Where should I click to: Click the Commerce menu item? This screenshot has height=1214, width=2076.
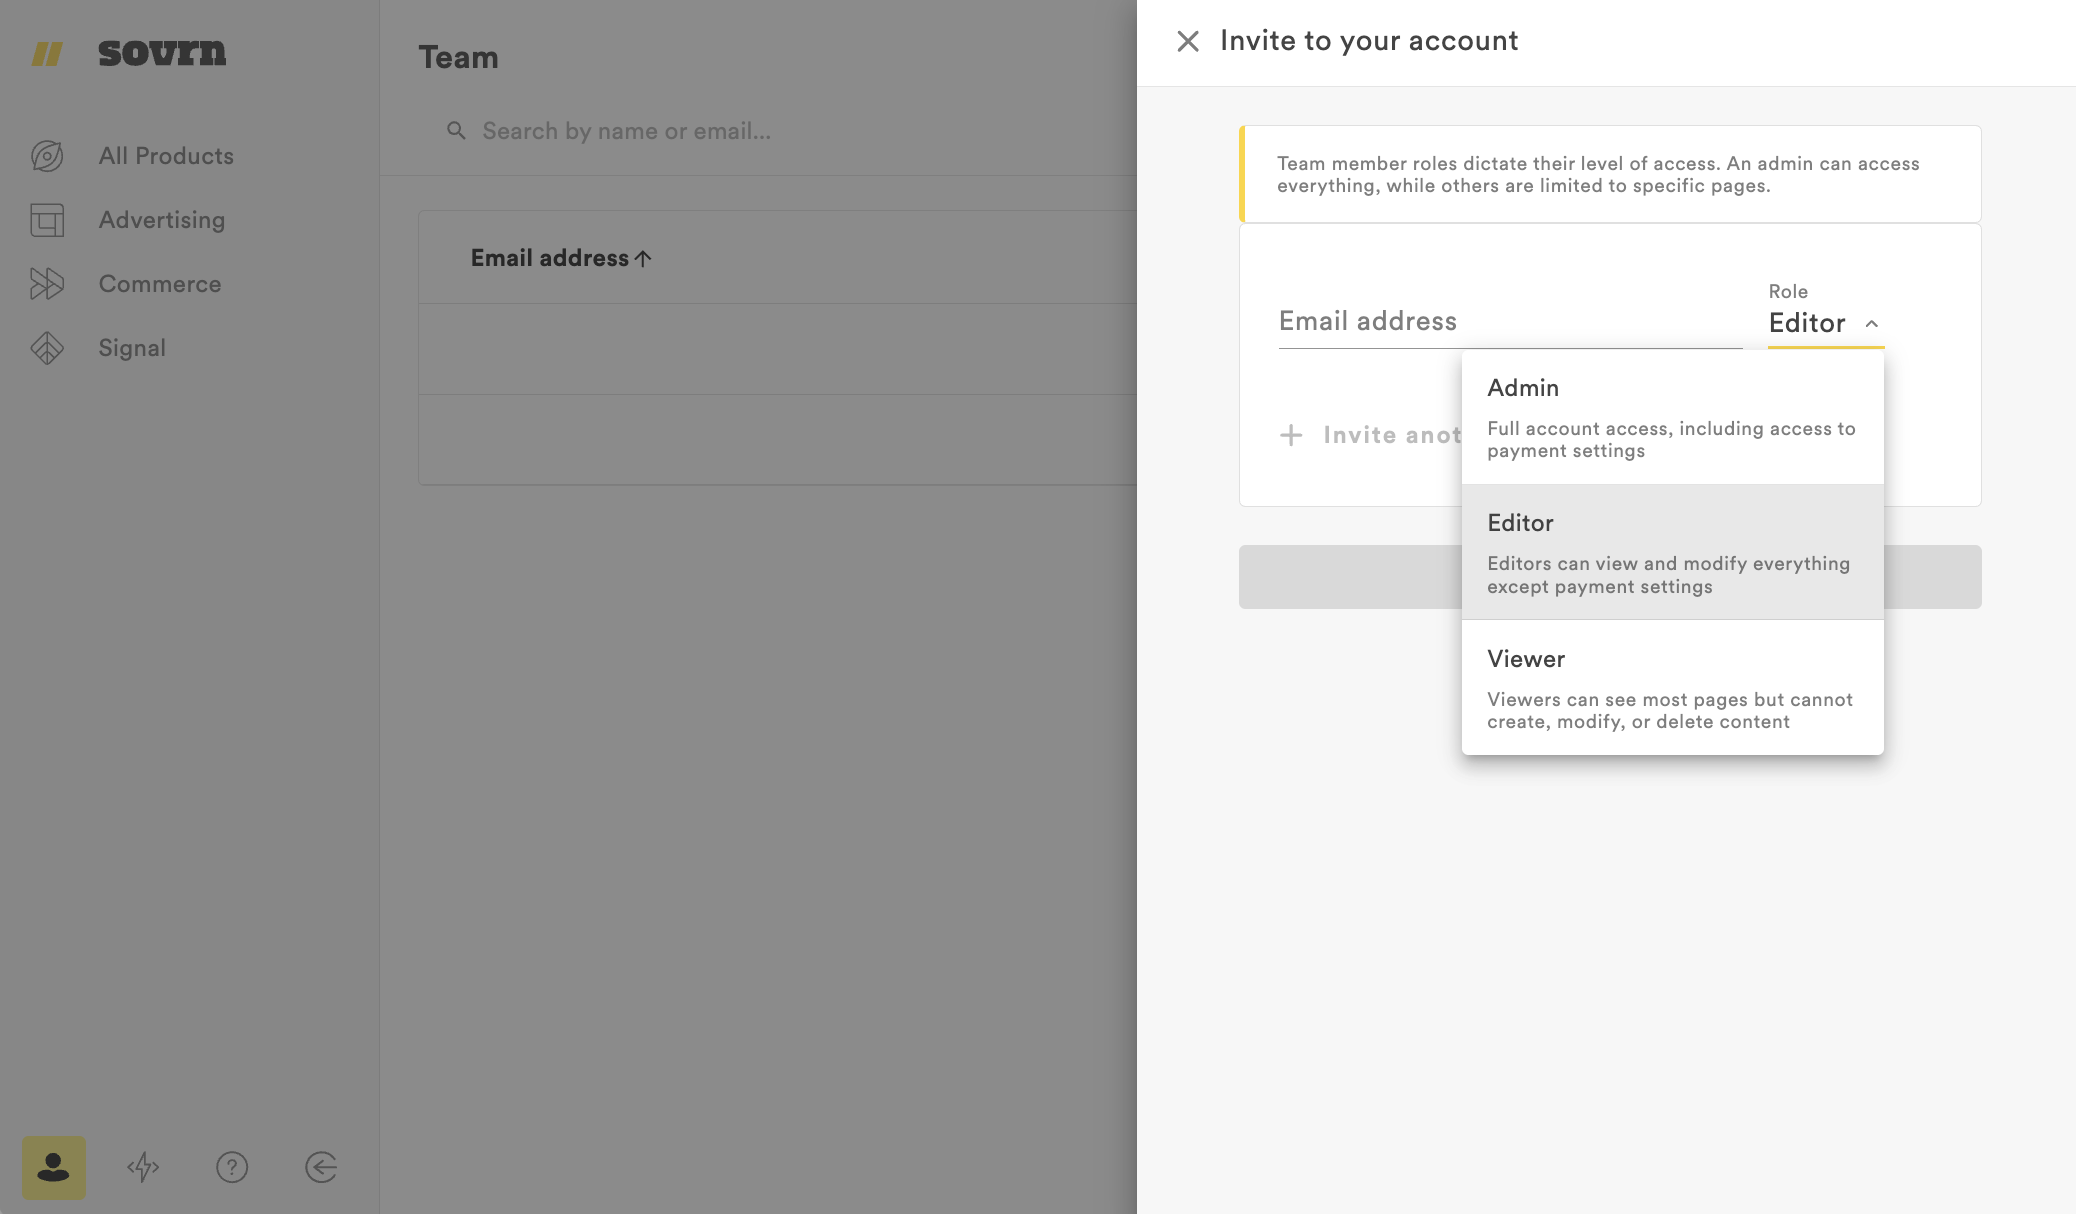[160, 283]
